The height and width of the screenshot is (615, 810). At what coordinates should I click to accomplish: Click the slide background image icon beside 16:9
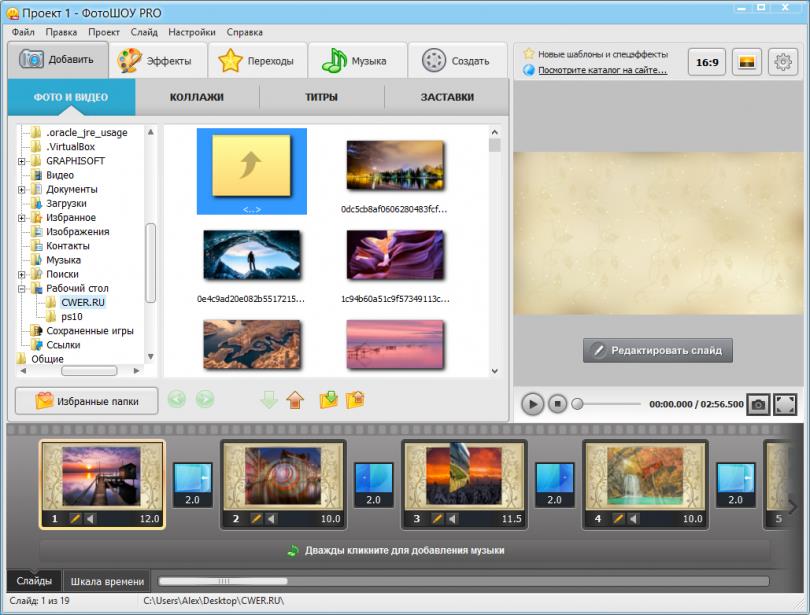point(746,62)
